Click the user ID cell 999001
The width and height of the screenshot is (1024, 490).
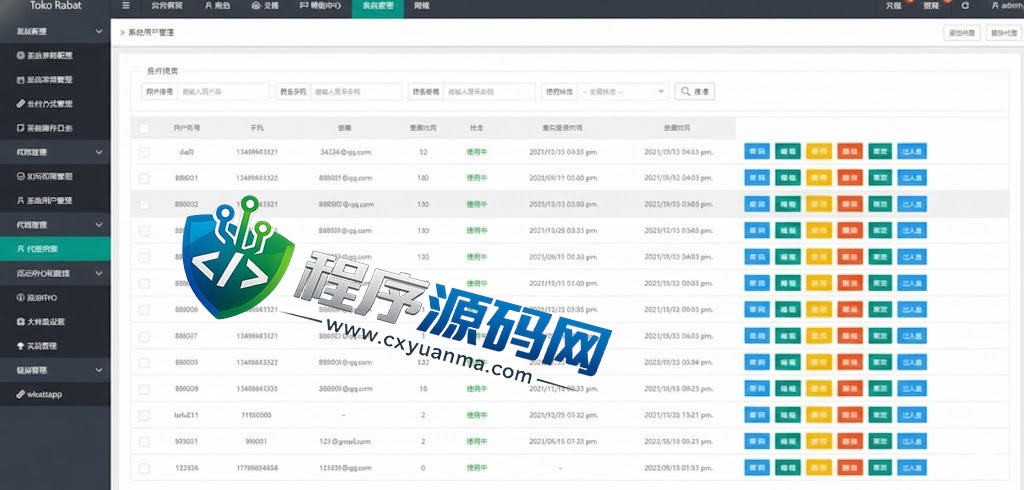pos(187,442)
